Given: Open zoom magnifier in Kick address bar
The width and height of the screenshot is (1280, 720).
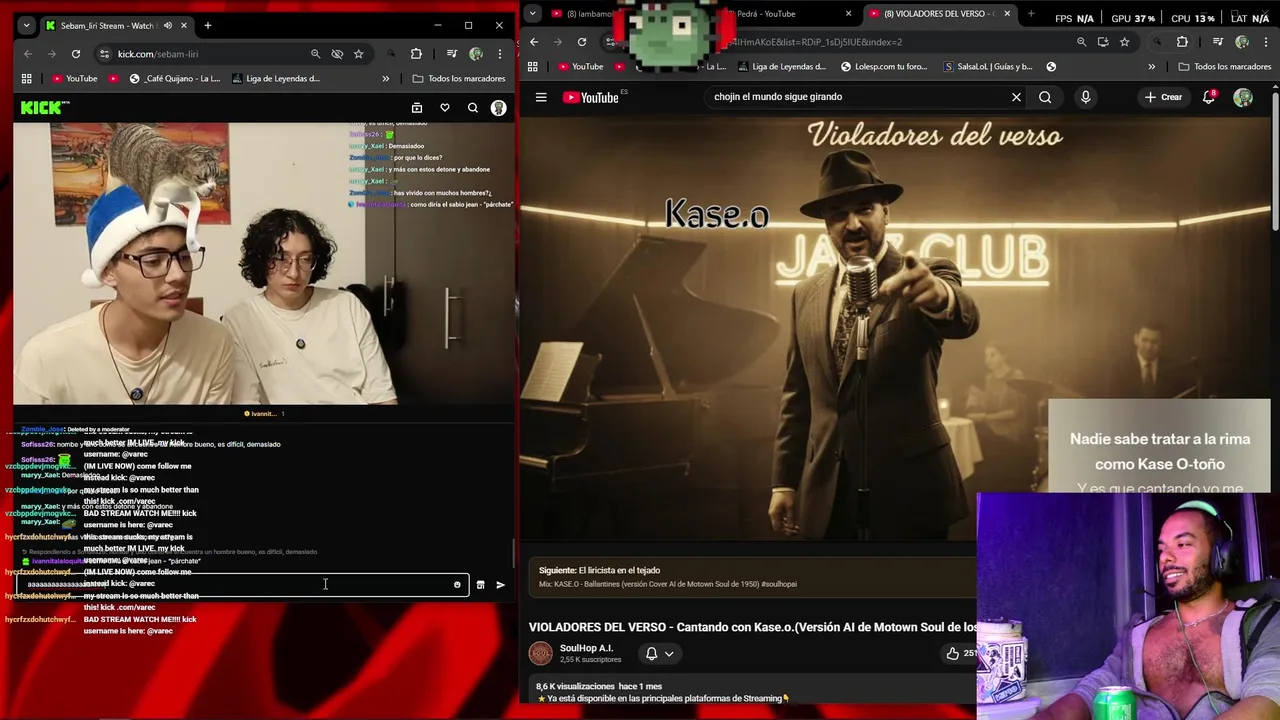Looking at the screenshot, I should tap(315, 54).
